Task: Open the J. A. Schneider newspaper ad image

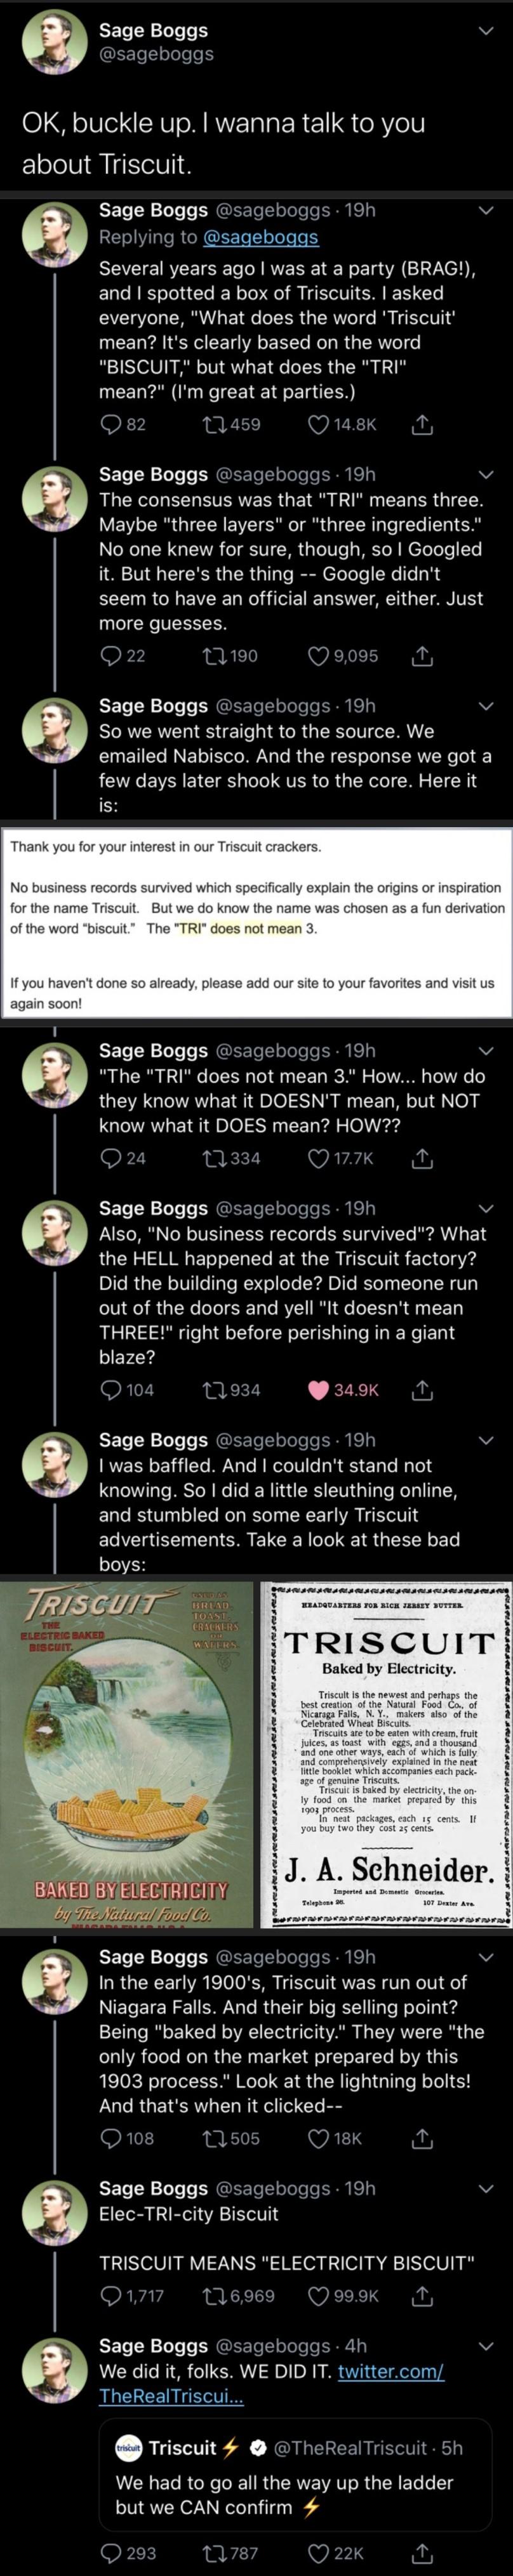Action: (x=385, y=1753)
